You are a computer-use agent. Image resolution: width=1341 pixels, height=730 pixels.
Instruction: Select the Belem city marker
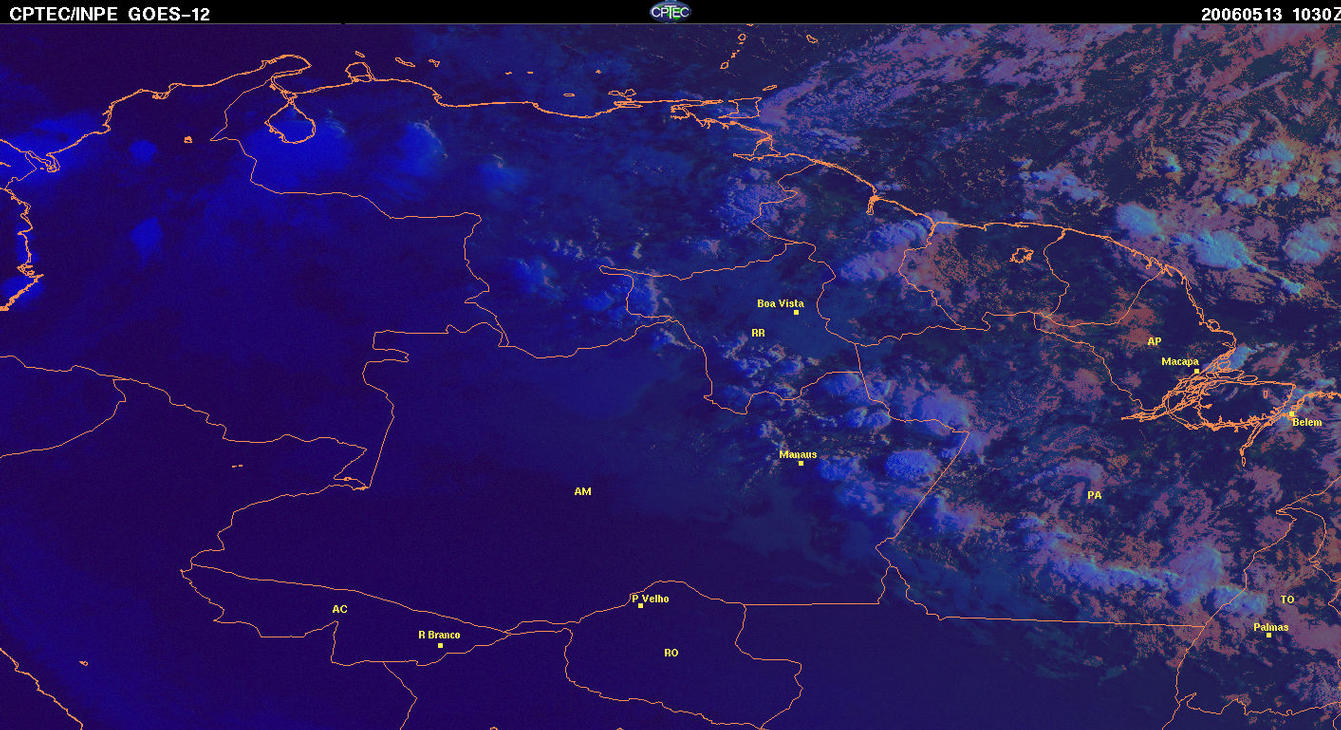click(x=1292, y=414)
